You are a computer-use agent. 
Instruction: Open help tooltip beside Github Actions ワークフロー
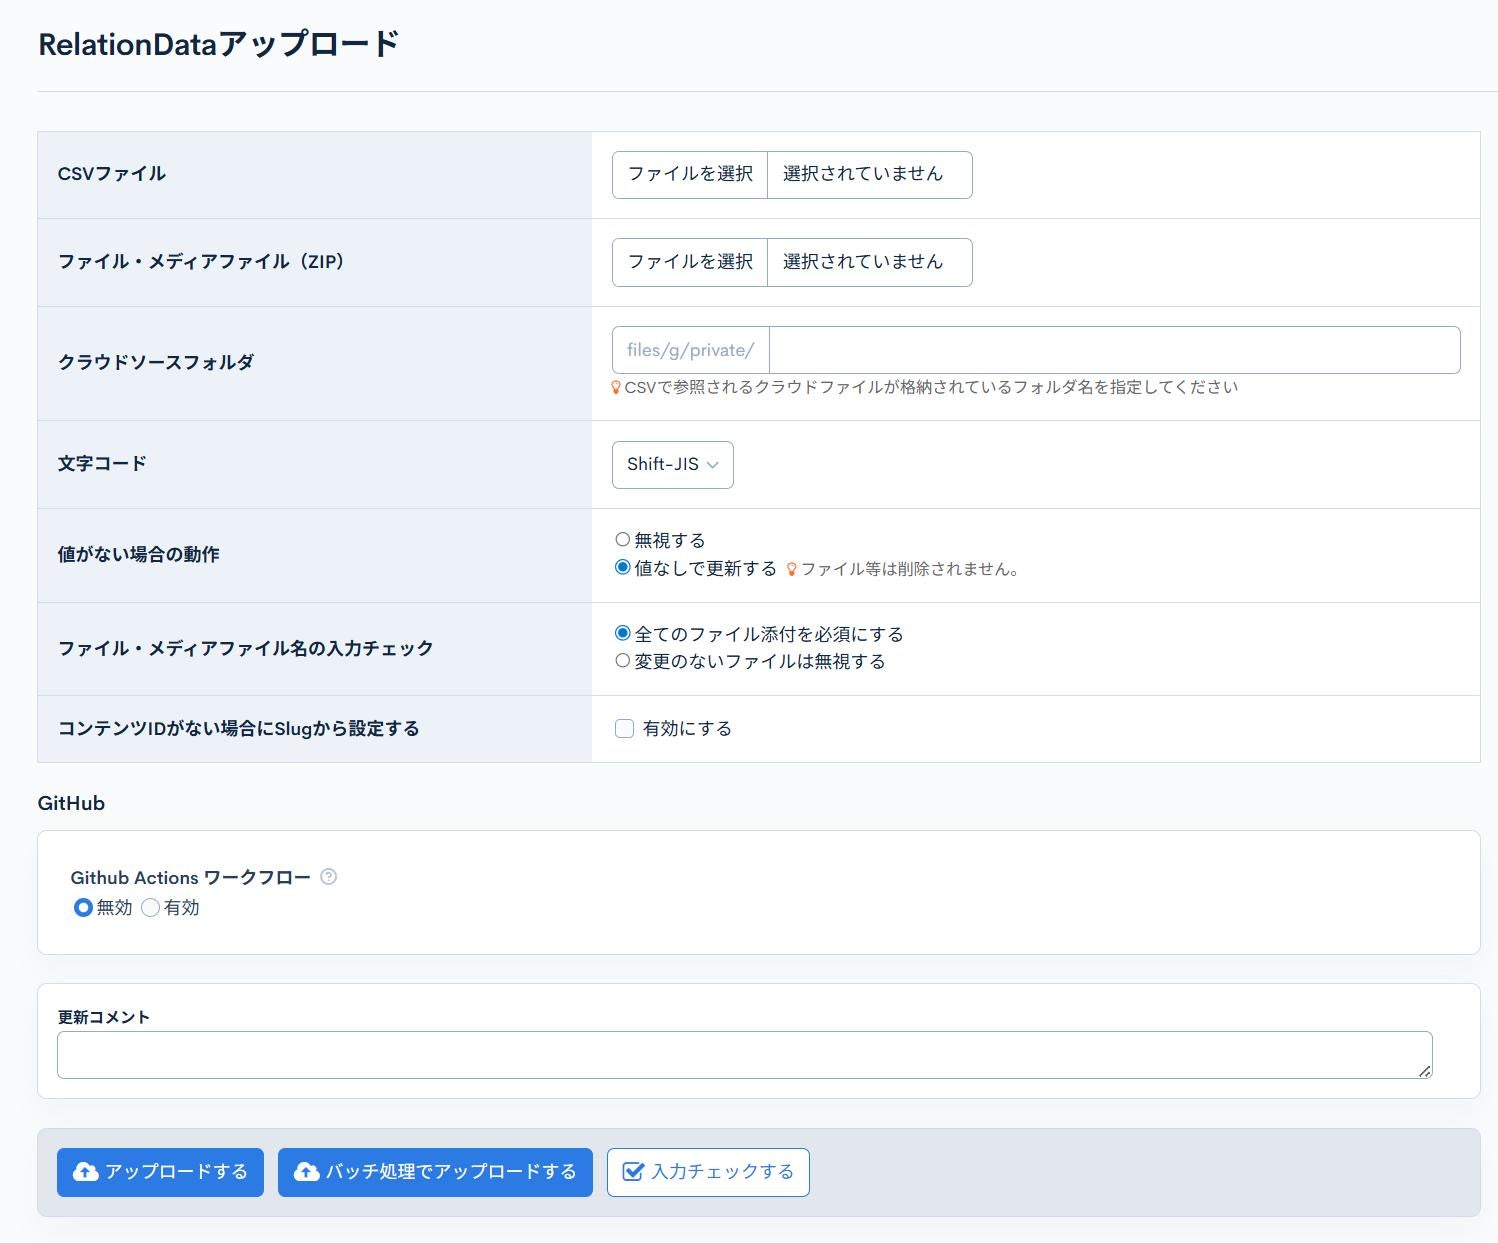330,877
